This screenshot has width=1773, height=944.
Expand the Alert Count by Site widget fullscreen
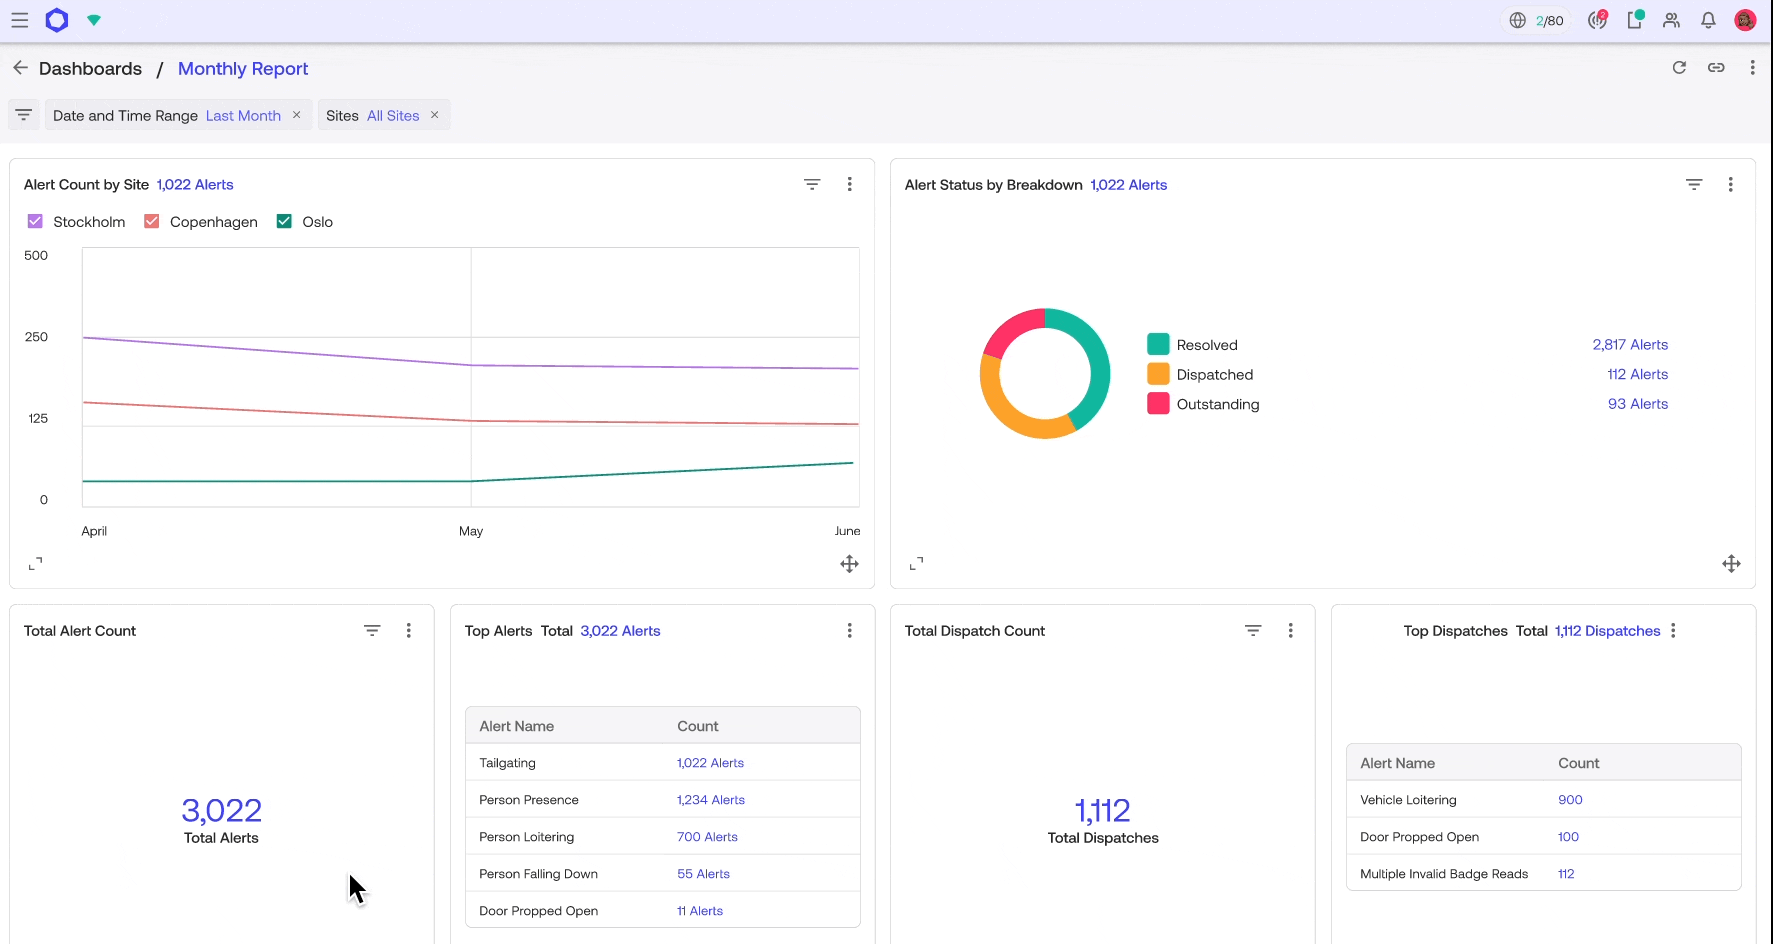(36, 563)
